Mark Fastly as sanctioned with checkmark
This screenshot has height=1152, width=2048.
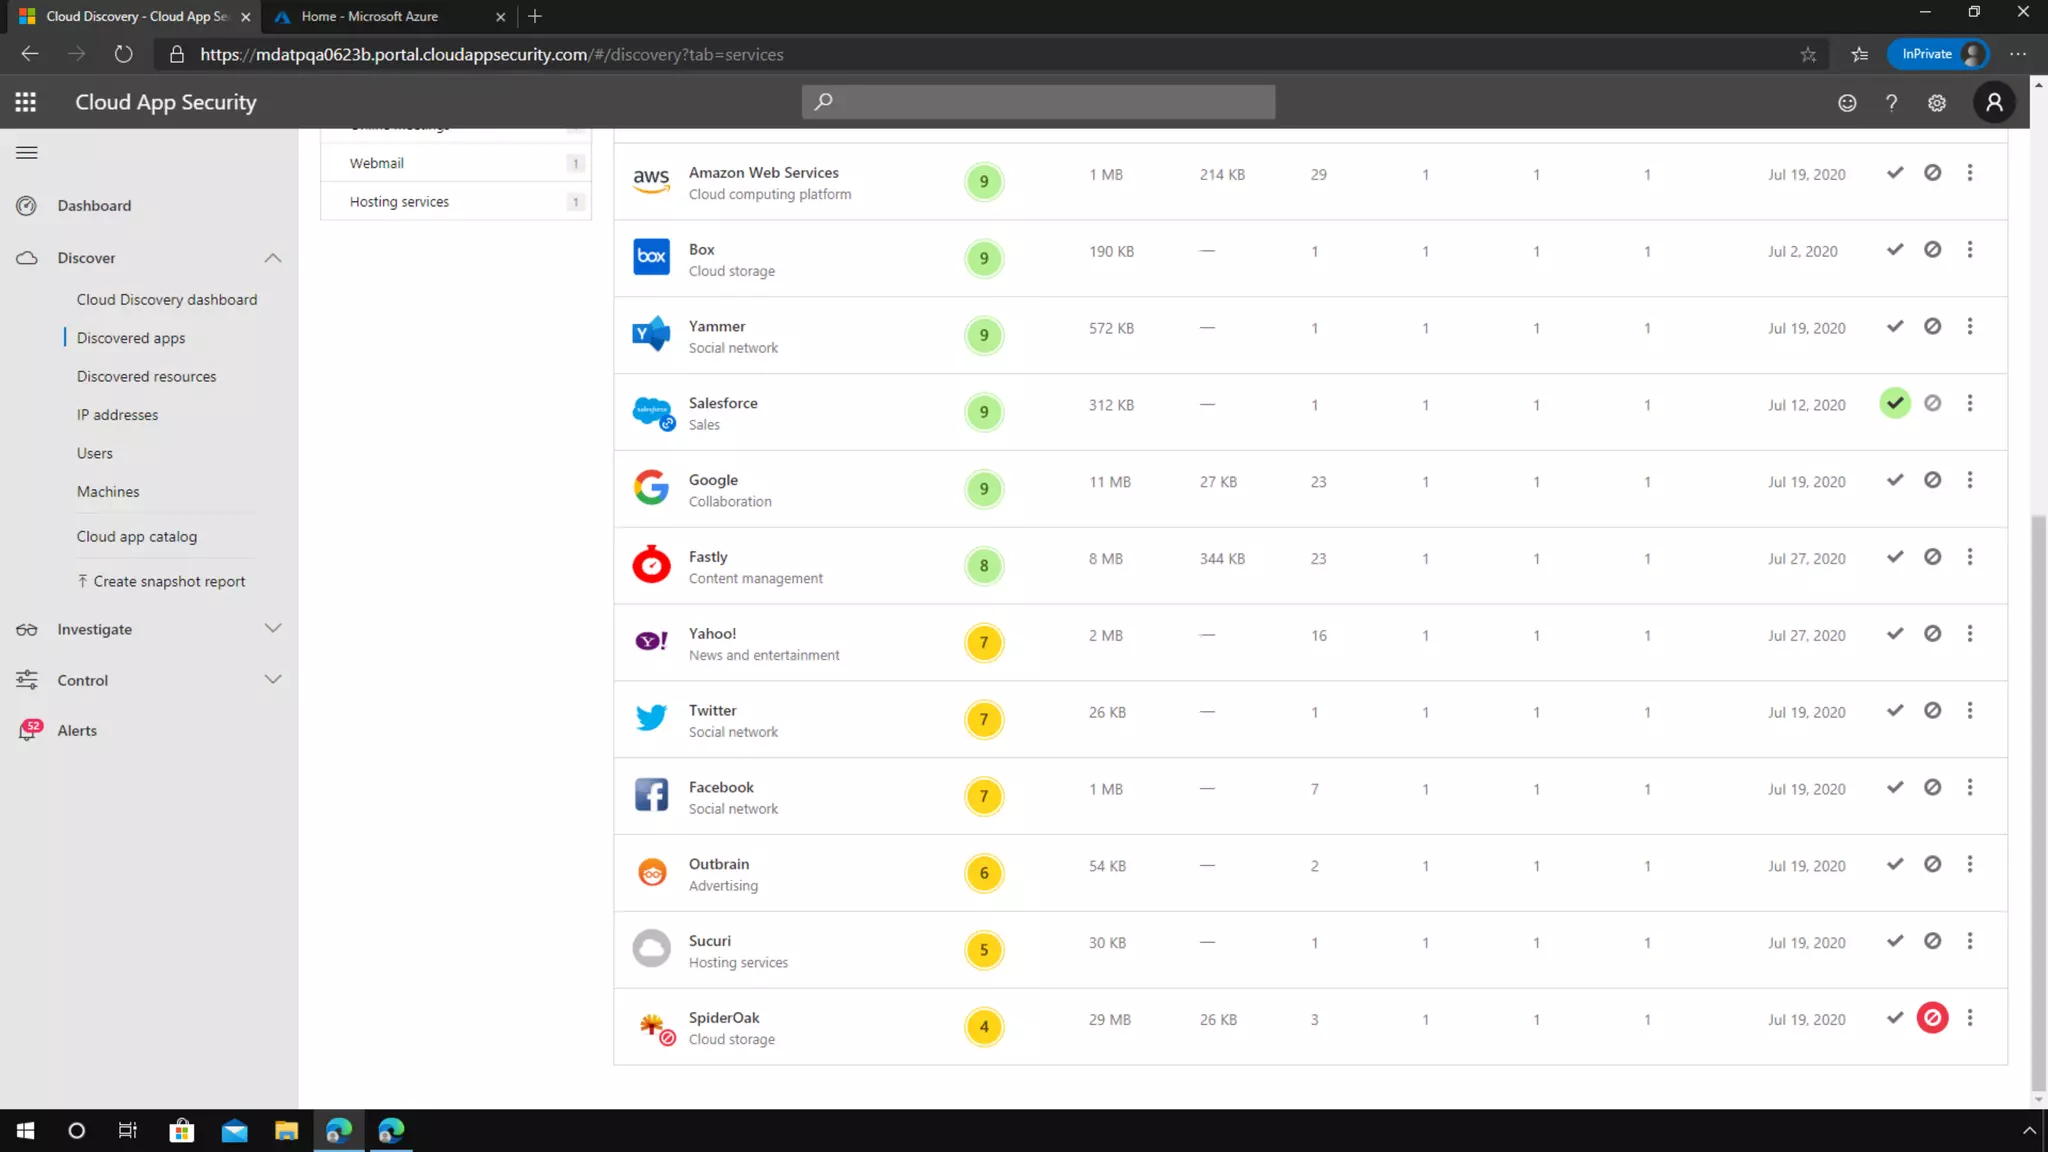1895,557
